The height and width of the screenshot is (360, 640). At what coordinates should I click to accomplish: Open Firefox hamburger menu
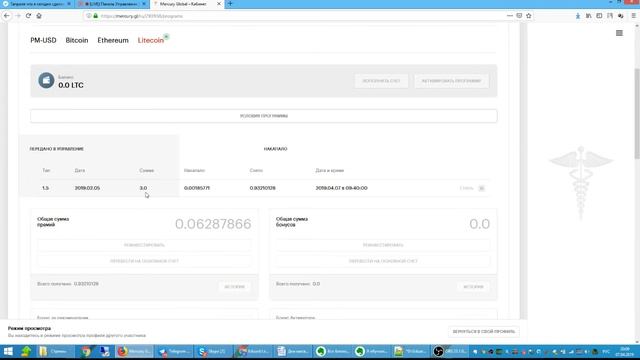(634, 16)
